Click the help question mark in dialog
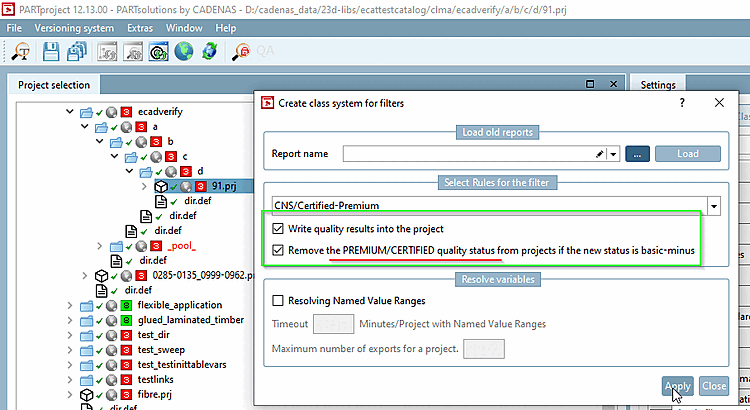The height and width of the screenshot is (410, 750). coord(682,102)
